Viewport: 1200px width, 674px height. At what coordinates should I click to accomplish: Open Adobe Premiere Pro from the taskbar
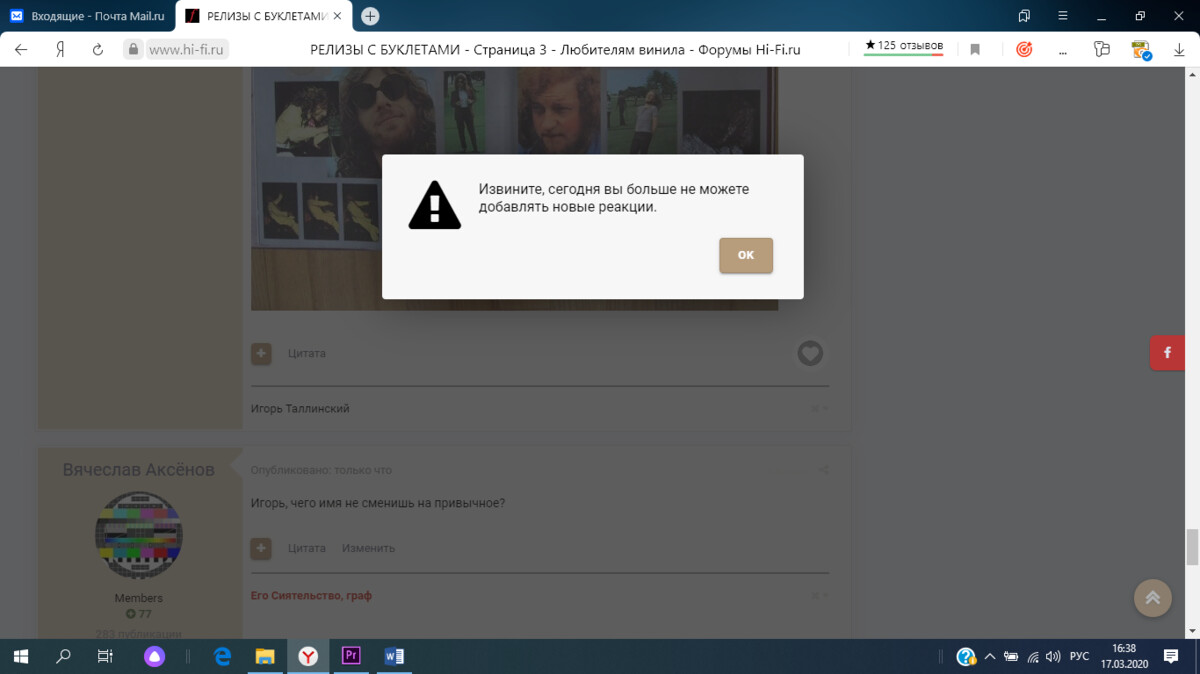(x=351, y=656)
